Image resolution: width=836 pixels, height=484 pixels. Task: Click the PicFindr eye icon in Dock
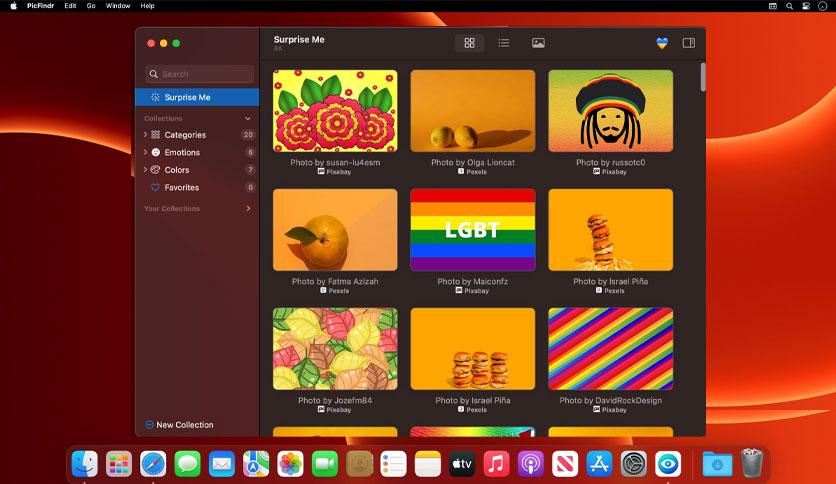(x=668, y=463)
